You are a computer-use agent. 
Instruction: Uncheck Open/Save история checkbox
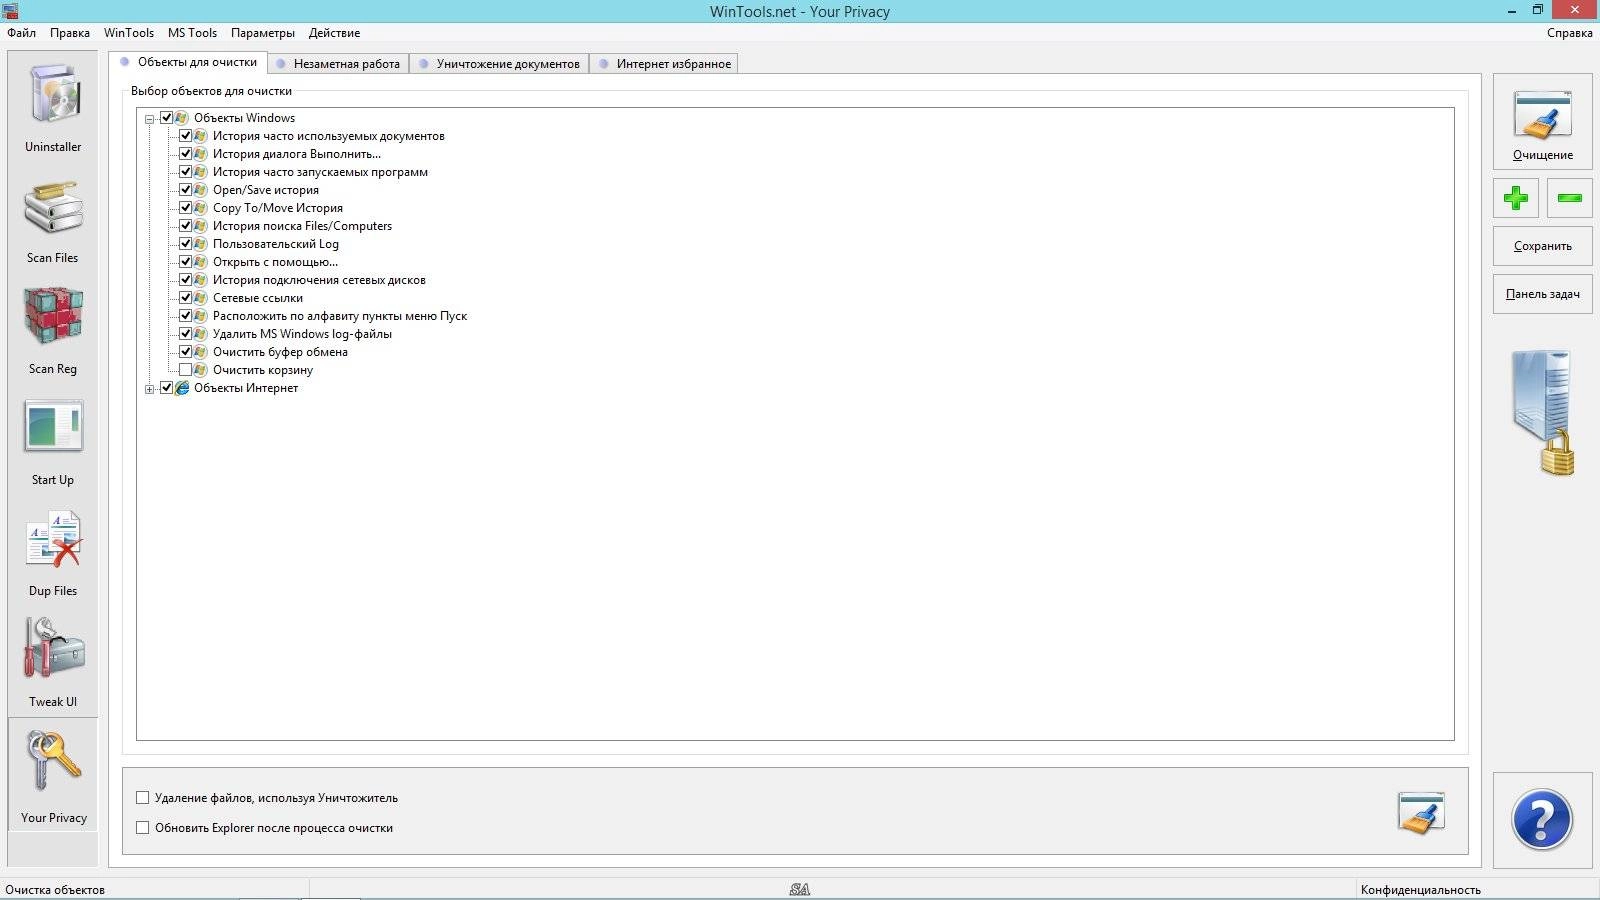click(x=186, y=190)
